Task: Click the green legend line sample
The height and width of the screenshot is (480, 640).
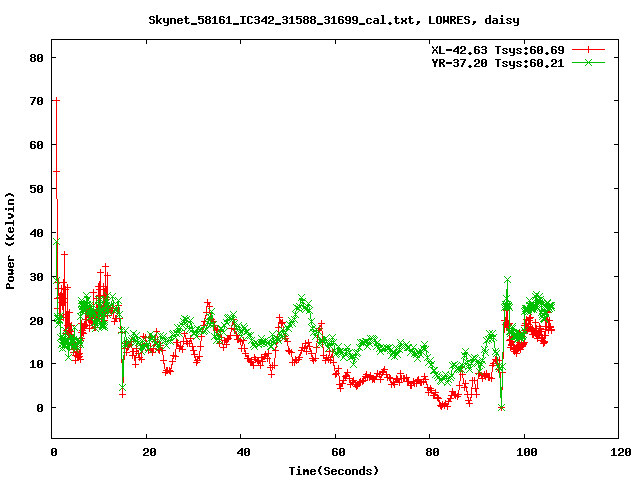Action: click(x=588, y=62)
